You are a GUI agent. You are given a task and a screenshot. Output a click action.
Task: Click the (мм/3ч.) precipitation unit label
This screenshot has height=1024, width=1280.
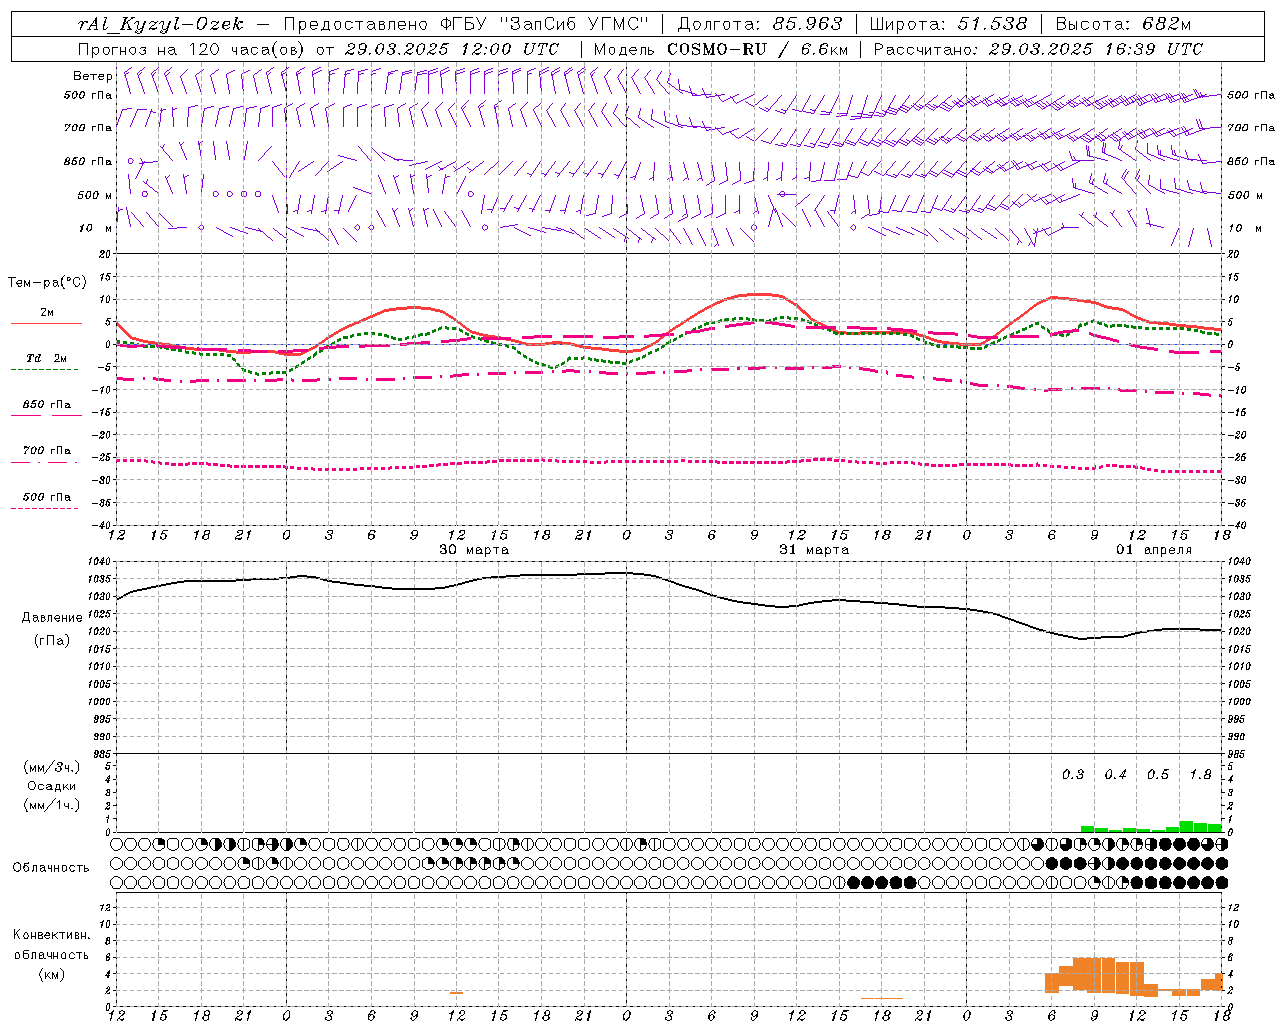pyautogui.click(x=52, y=768)
